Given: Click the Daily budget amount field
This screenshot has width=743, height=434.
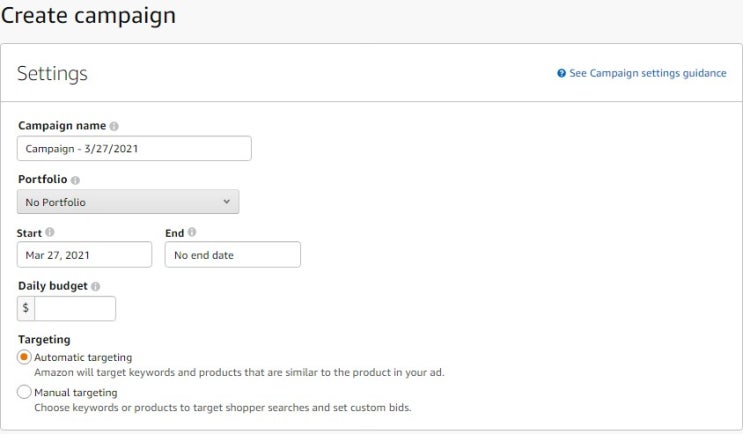Looking at the screenshot, I should point(75,308).
